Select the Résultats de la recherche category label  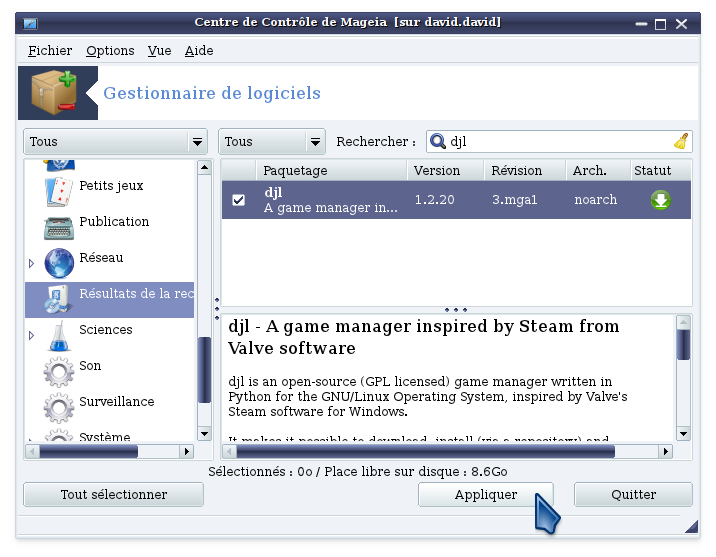pos(137,294)
